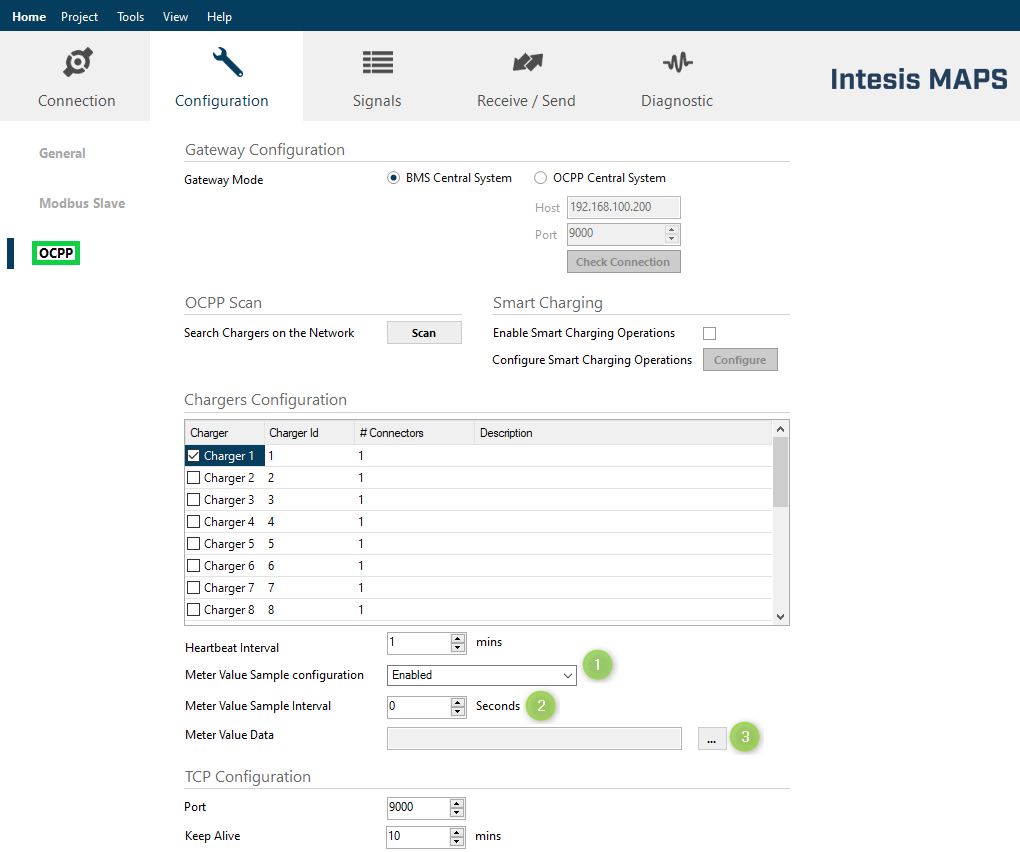The image size is (1020, 852).
Task: Increase the Keep Alive minutes
Action: [x=457, y=832]
